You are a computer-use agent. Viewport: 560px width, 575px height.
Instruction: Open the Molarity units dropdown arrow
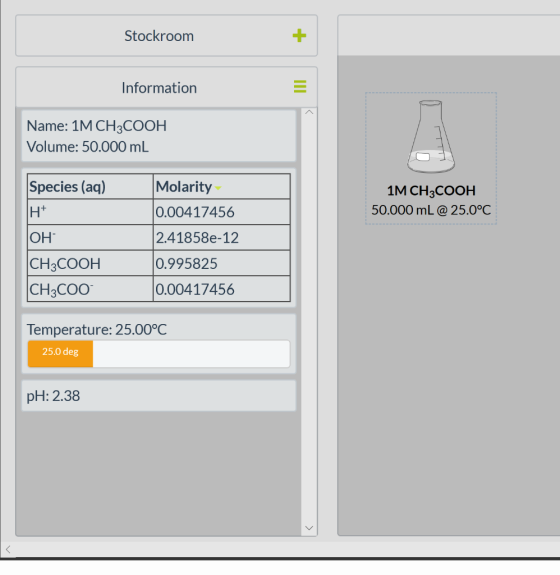[x=218, y=188]
